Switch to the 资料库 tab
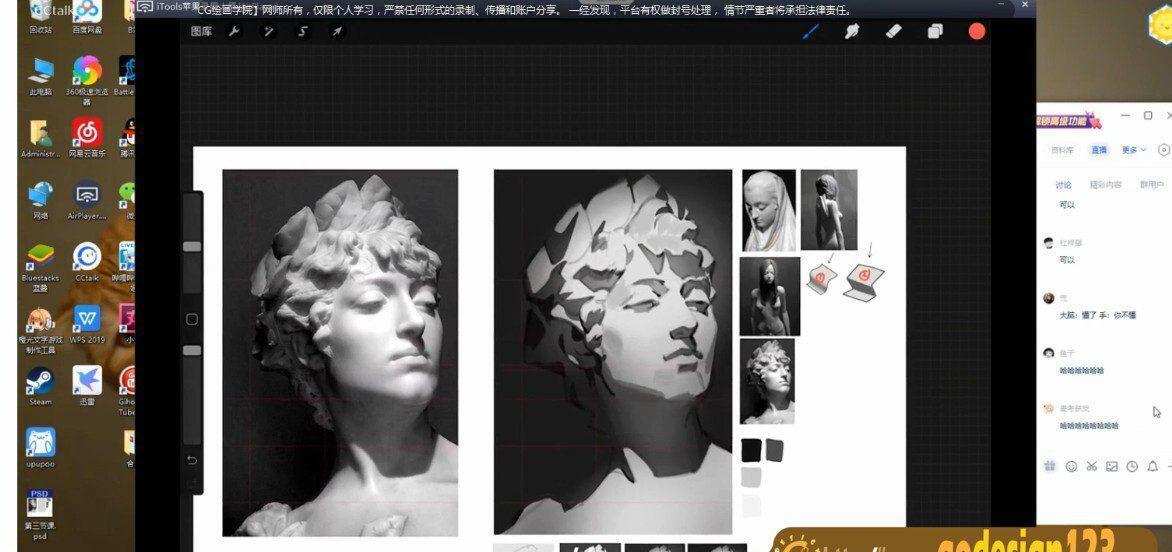 coord(1062,149)
